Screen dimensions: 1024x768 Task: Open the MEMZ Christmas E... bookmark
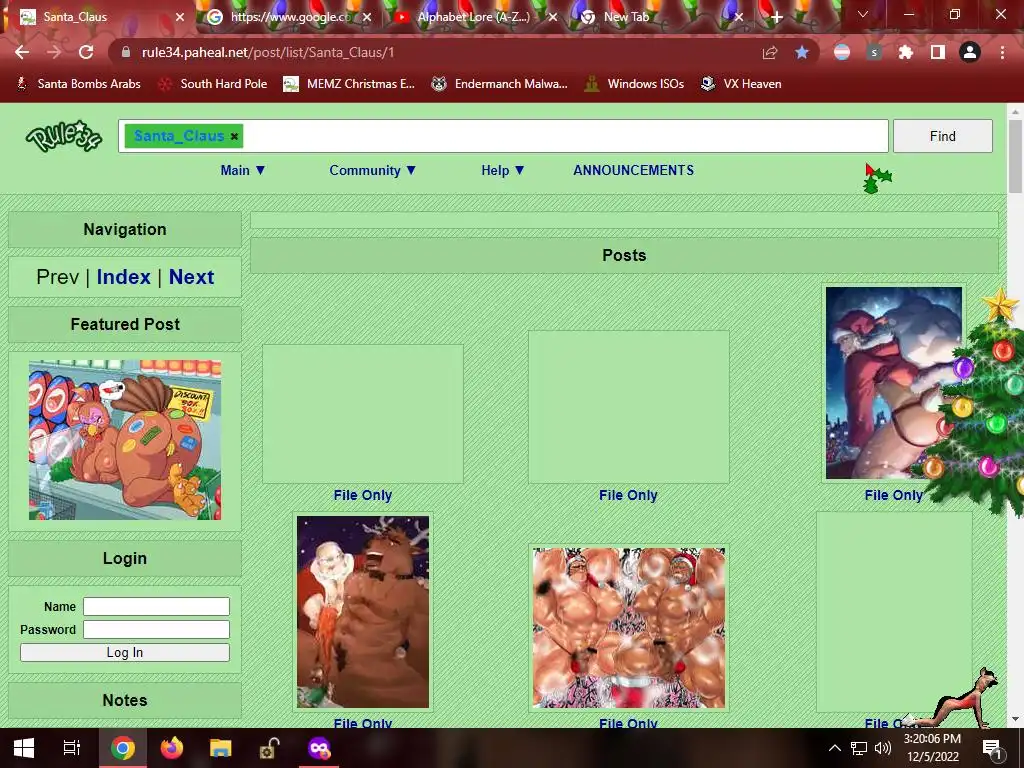[349, 84]
